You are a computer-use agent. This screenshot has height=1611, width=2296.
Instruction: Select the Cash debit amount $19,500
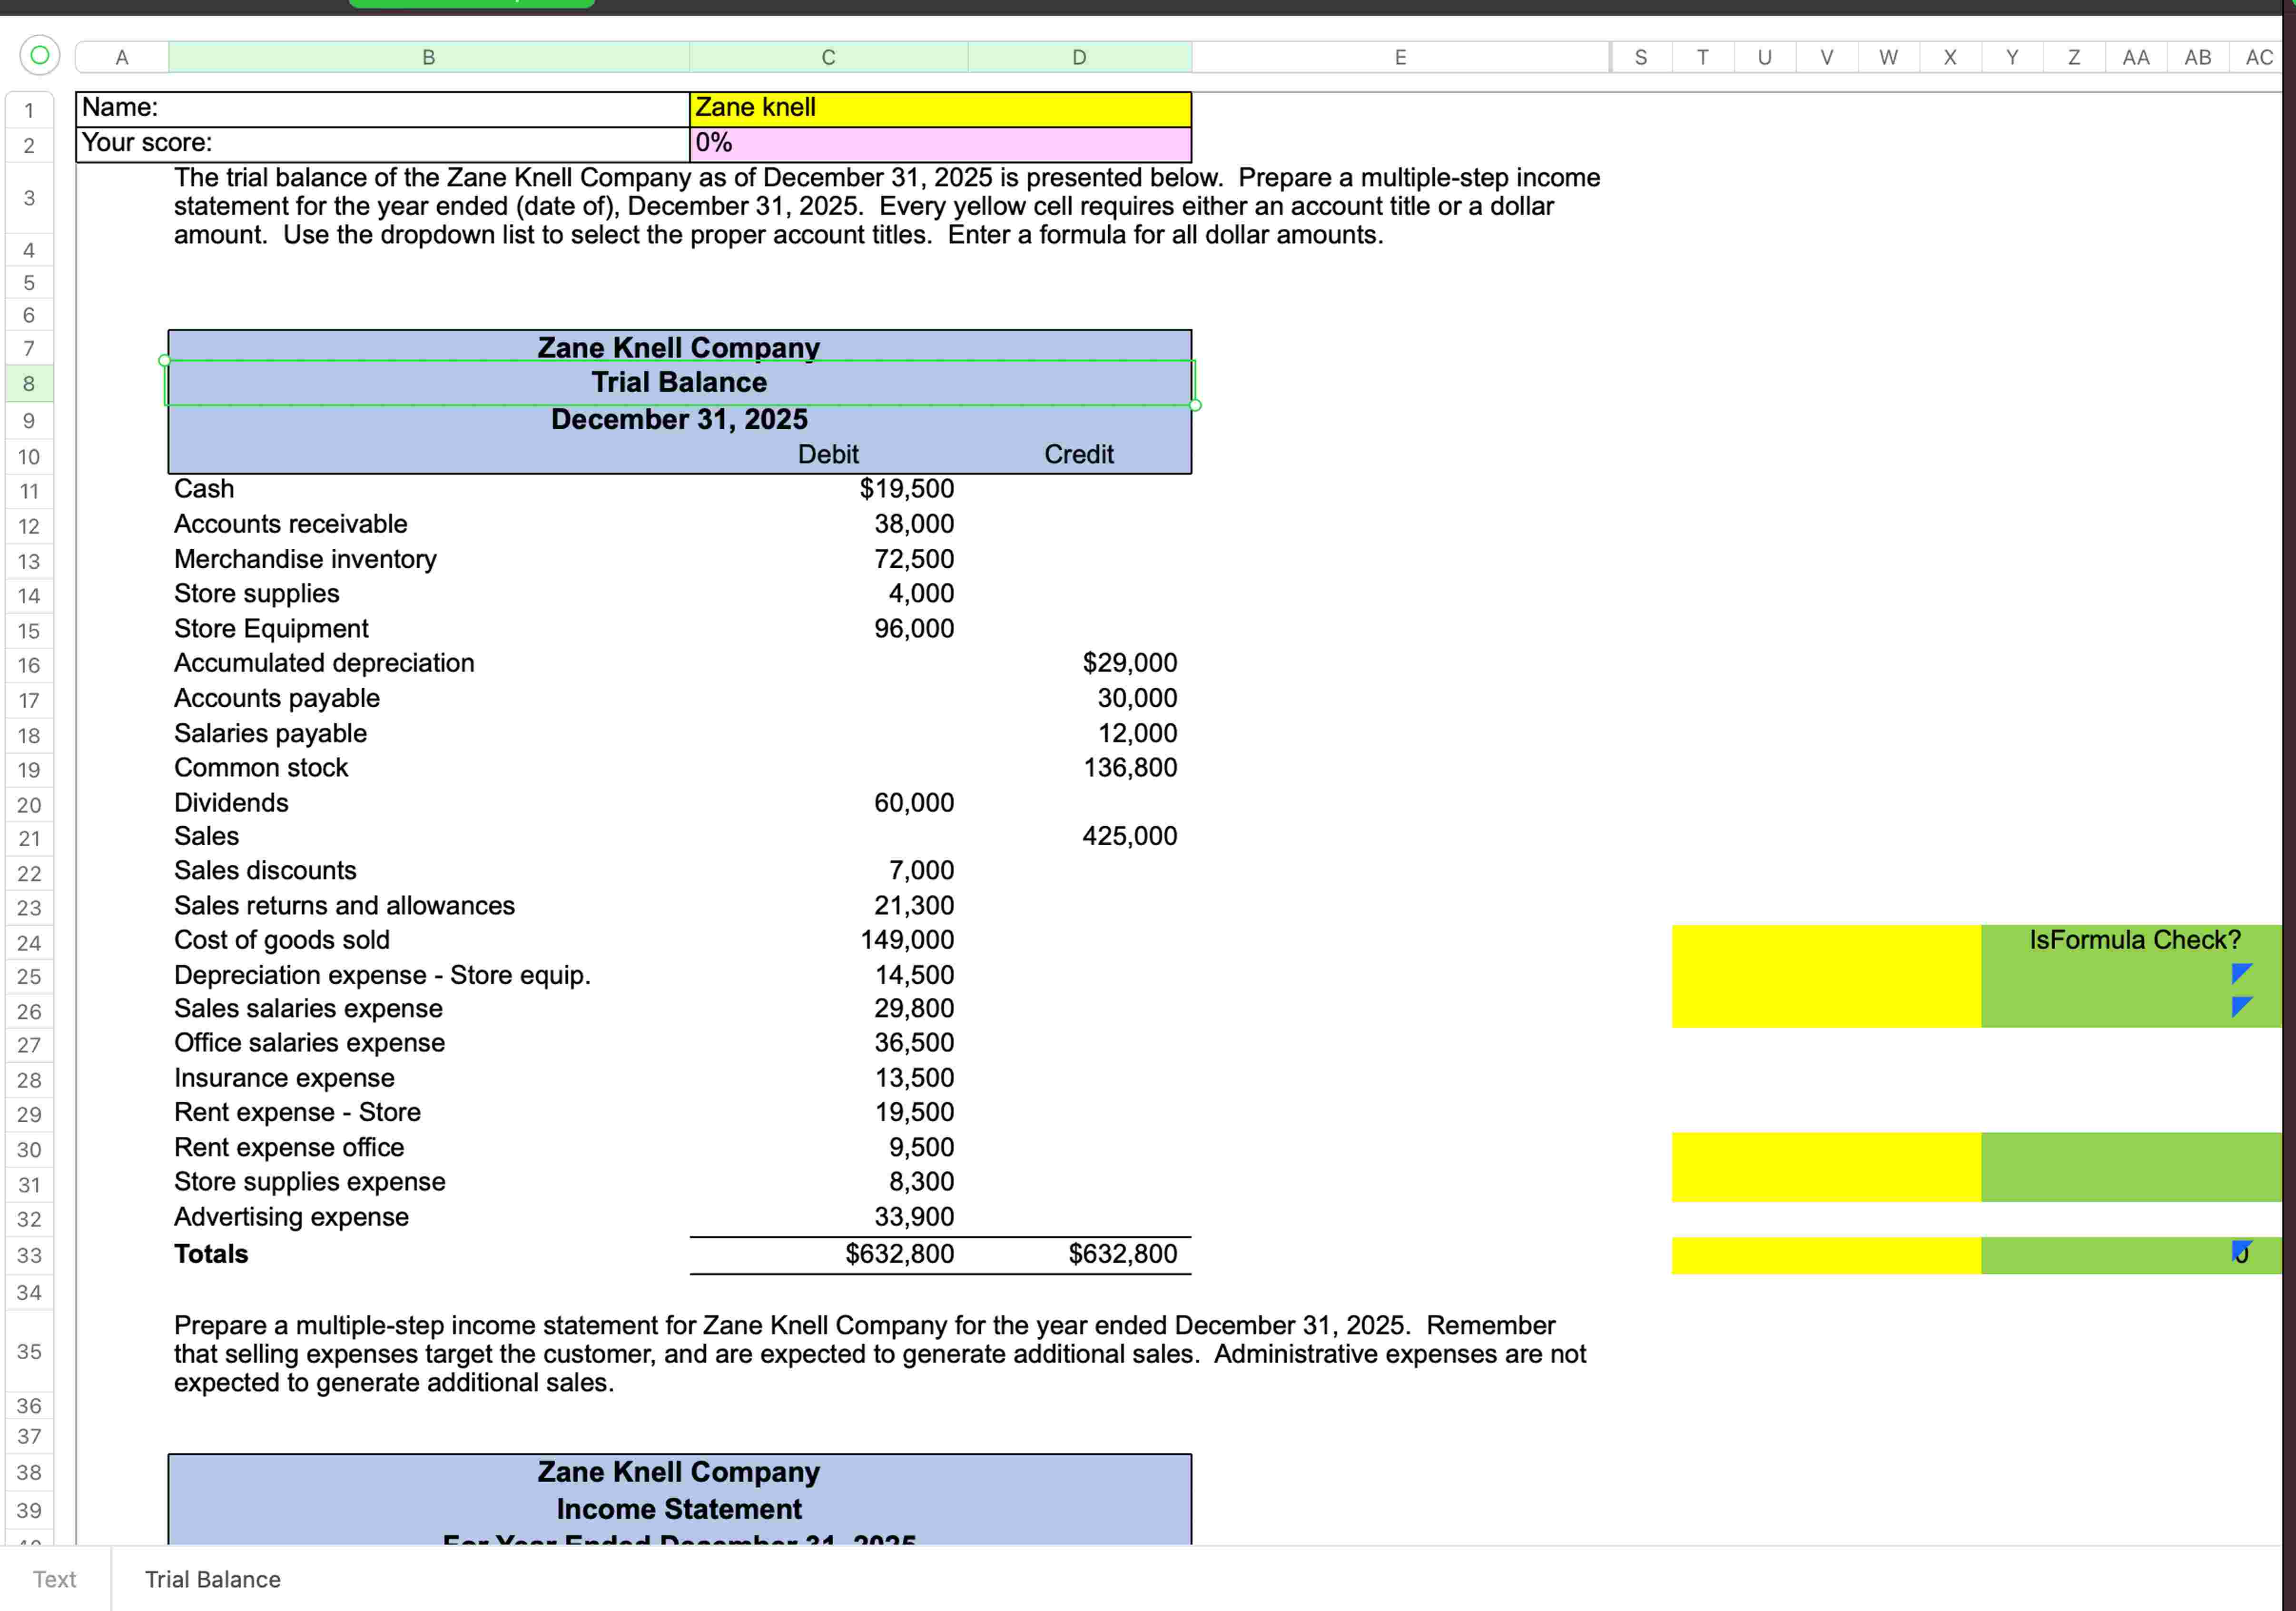pos(906,489)
